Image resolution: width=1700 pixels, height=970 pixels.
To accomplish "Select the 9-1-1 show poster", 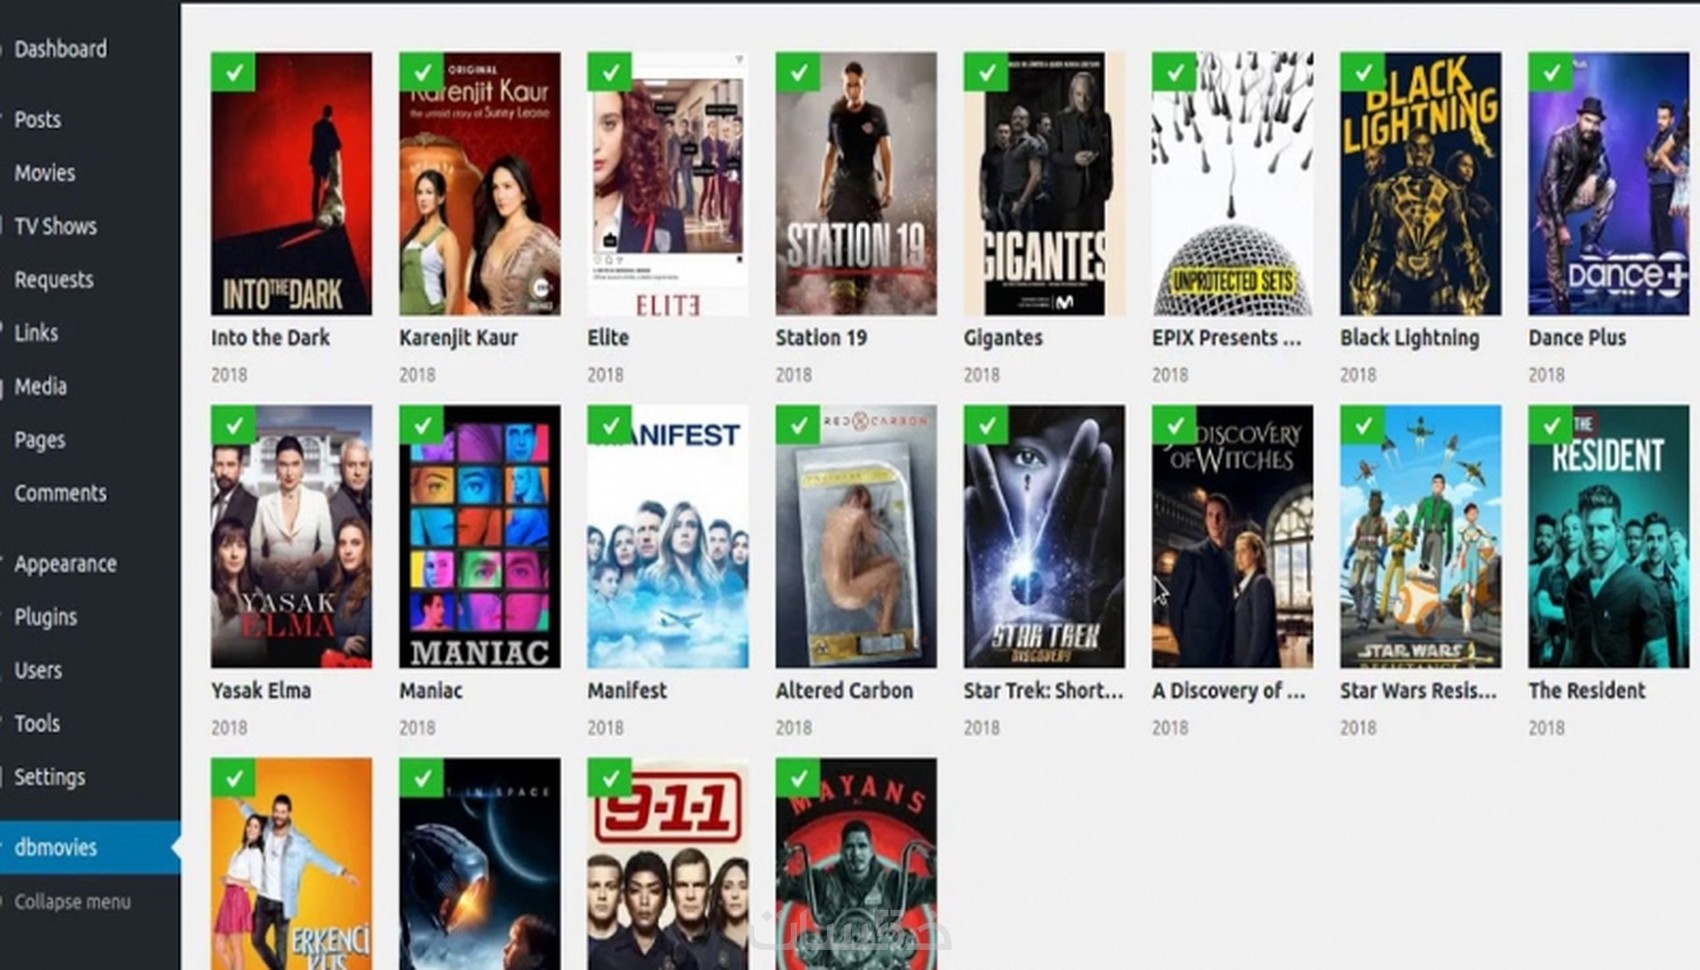I will (x=668, y=864).
